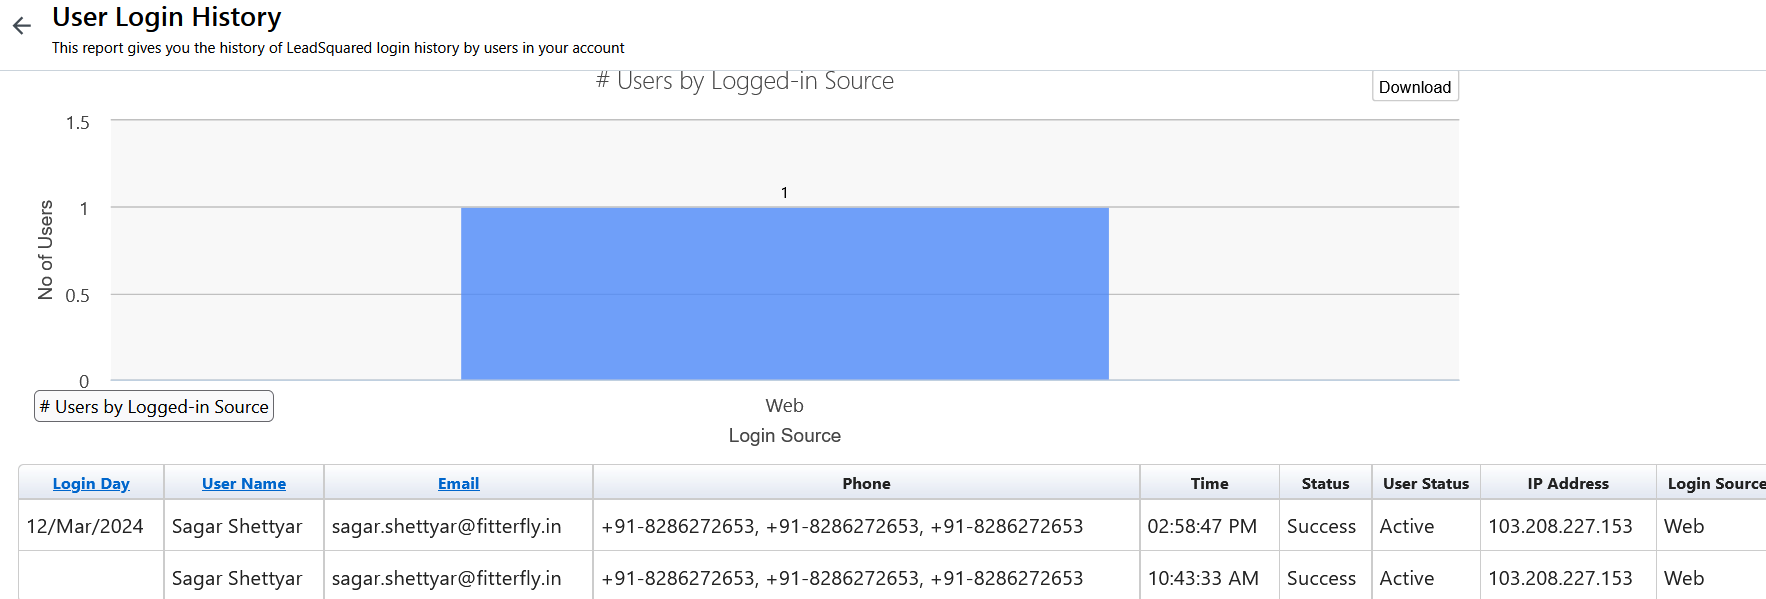Click the User Status column header
Screen dimensions: 1766x599
pyautogui.click(x=1426, y=484)
